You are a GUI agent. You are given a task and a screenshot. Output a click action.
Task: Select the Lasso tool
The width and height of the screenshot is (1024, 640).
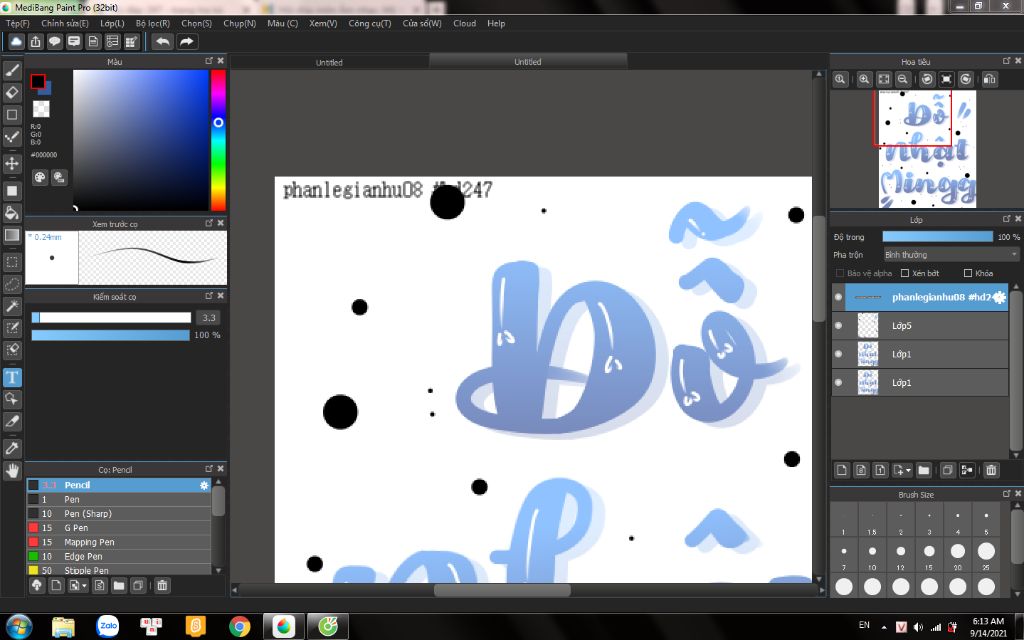point(12,284)
